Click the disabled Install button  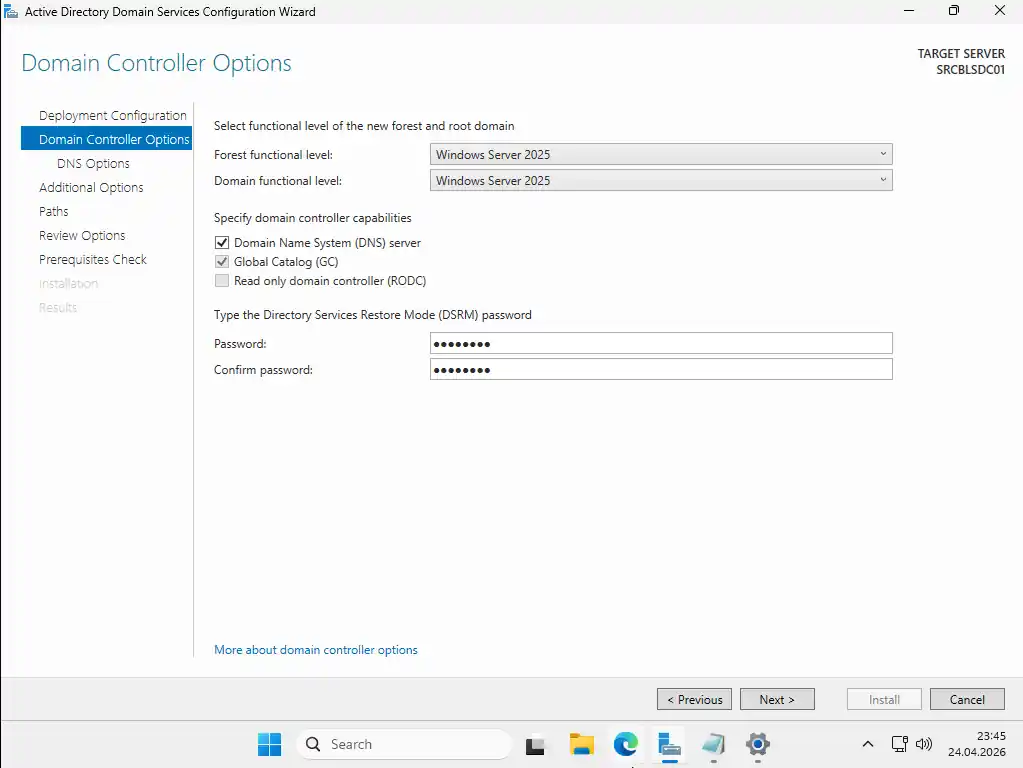coord(884,699)
